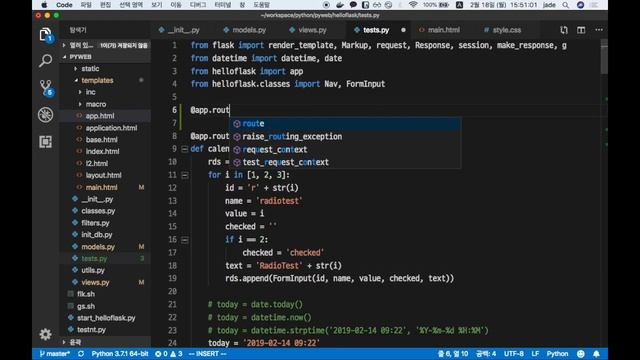This screenshot has height=360, width=640.
Task: Open the Code application menu
Action: (64, 5)
